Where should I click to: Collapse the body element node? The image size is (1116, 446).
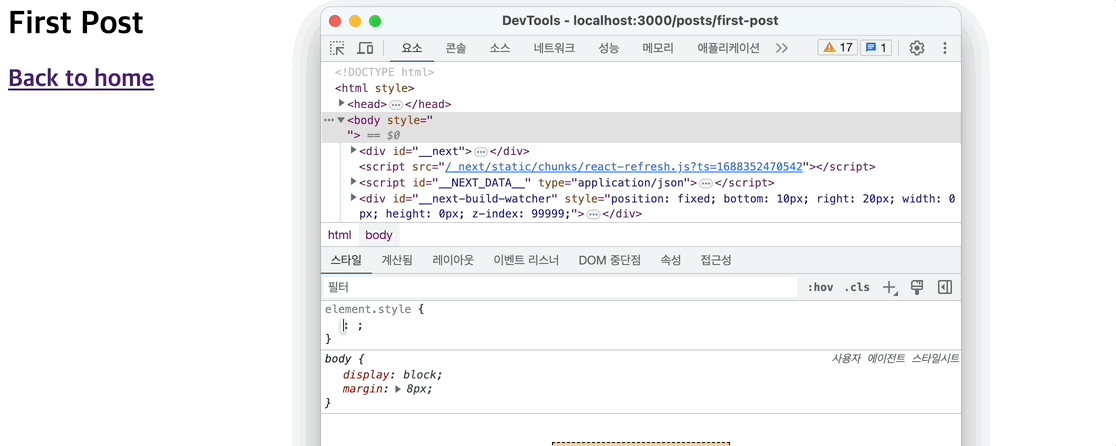tap(341, 120)
